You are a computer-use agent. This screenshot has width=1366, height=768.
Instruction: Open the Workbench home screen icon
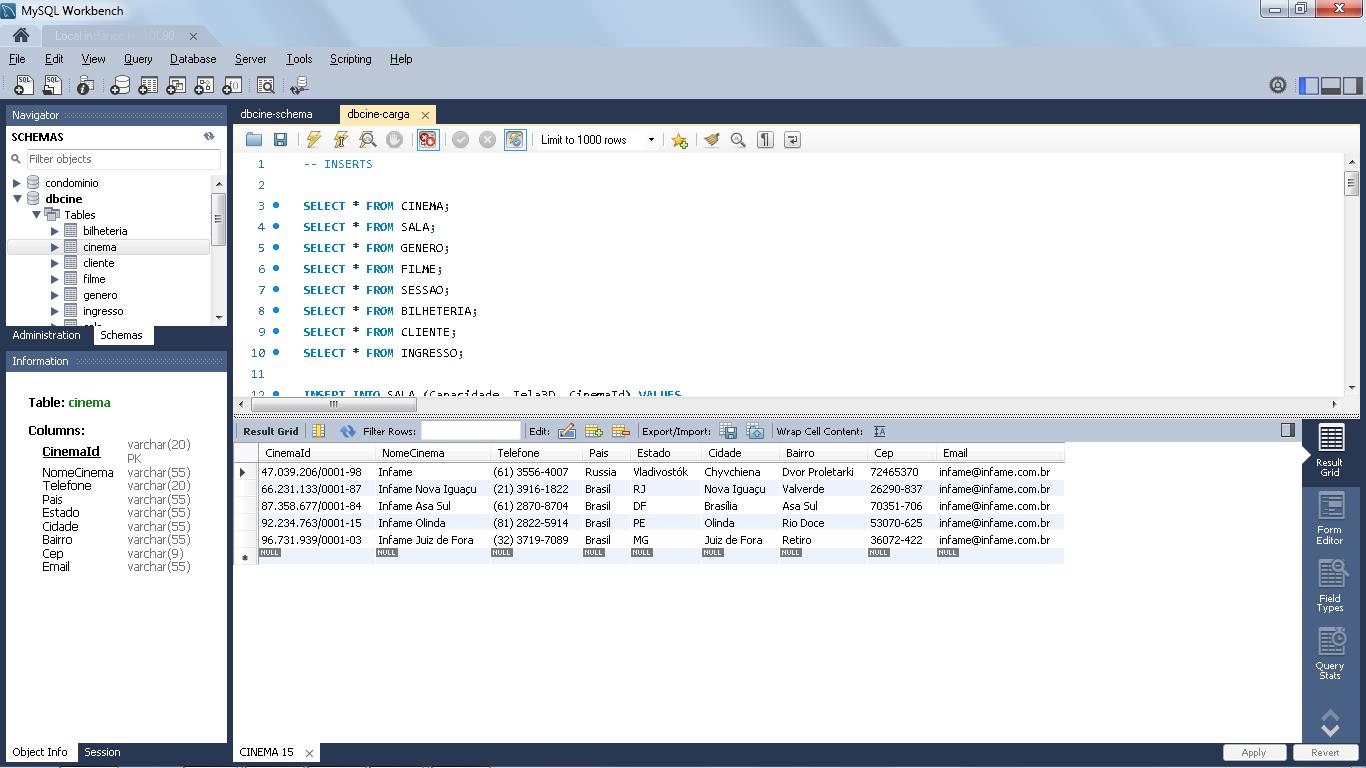pyautogui.click(x=21, y=35)
